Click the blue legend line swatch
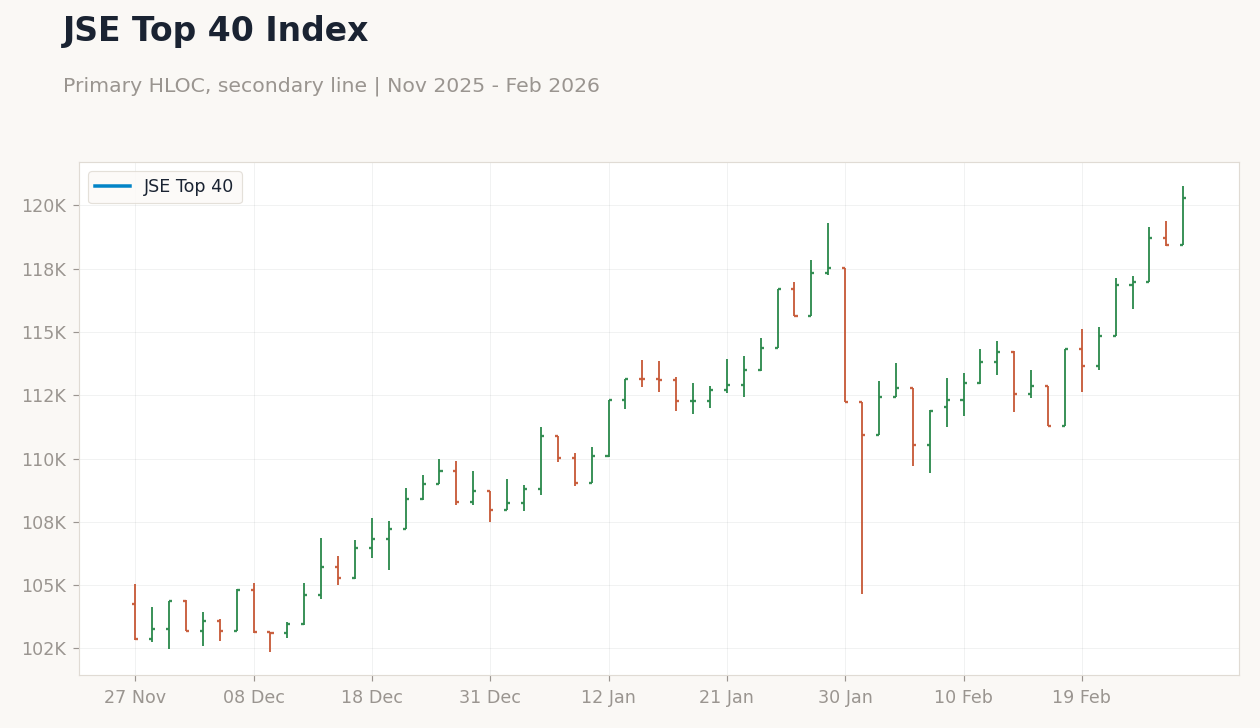Image resolution: width=1260 pixels, height=728 pixels. [x=112, y=187]
